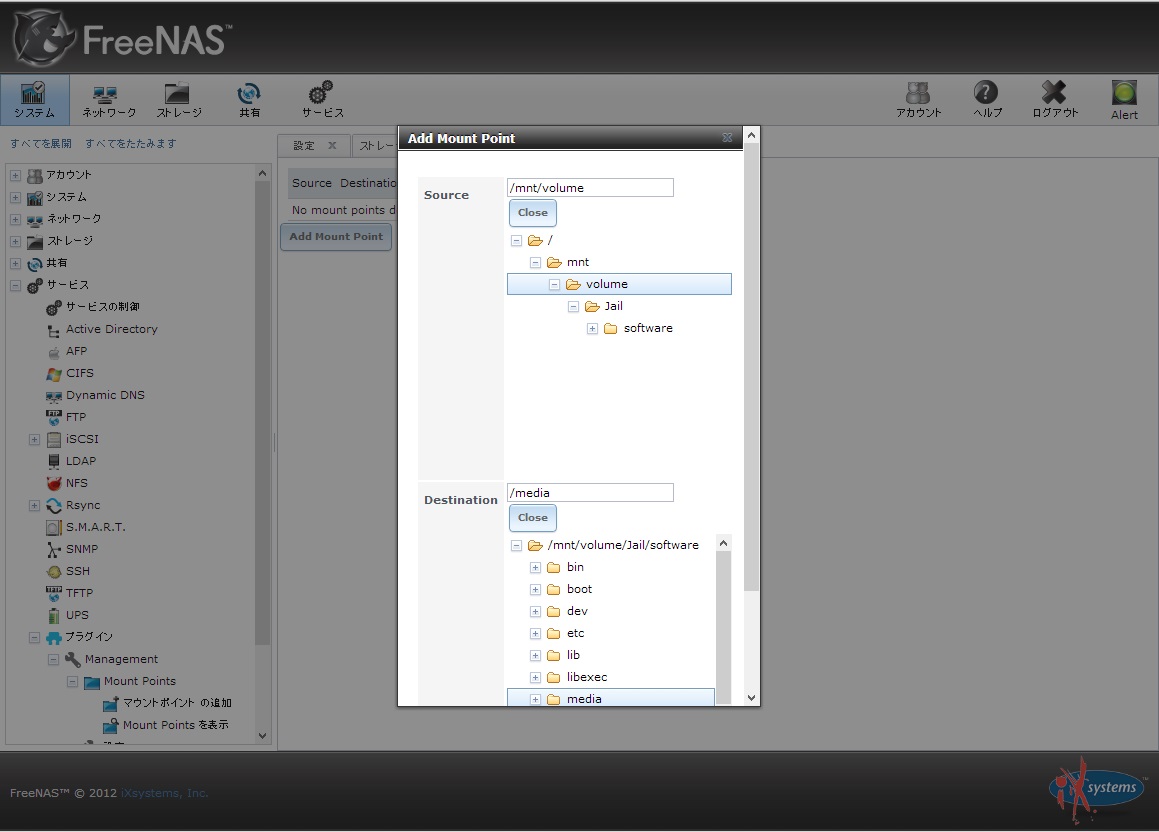Viewport: 1159px width, 832px height.
Task: Click the Destination path input field
Action: point(590,493)
